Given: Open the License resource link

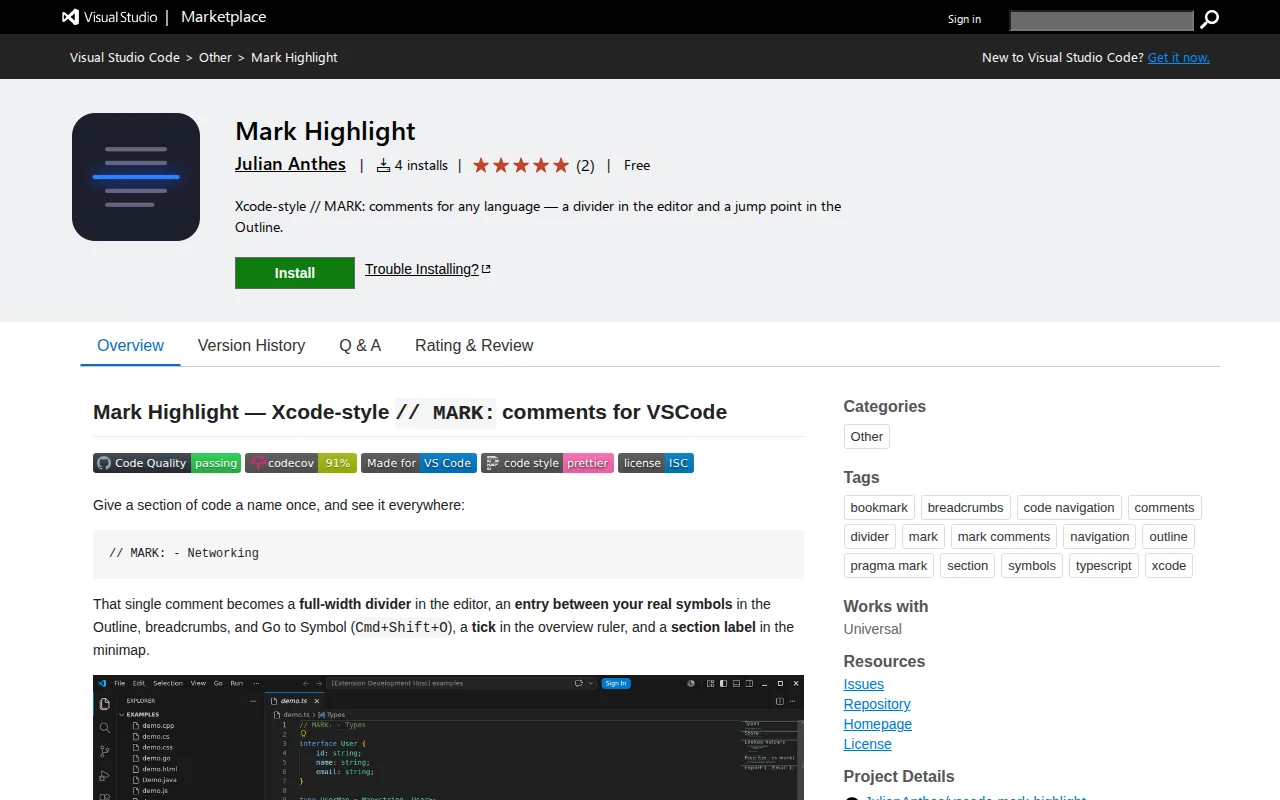Looking at the screenshot, I should click(868, 744).
